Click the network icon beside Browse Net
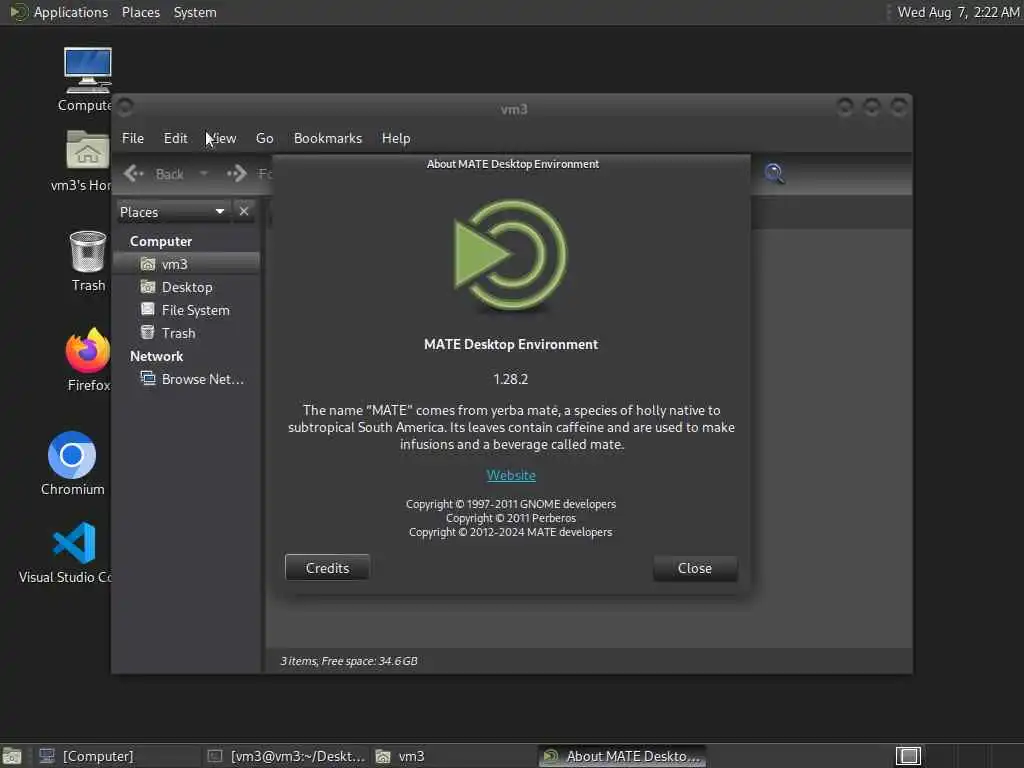The width and height of the screenshot is (1024, 768). 148,379
